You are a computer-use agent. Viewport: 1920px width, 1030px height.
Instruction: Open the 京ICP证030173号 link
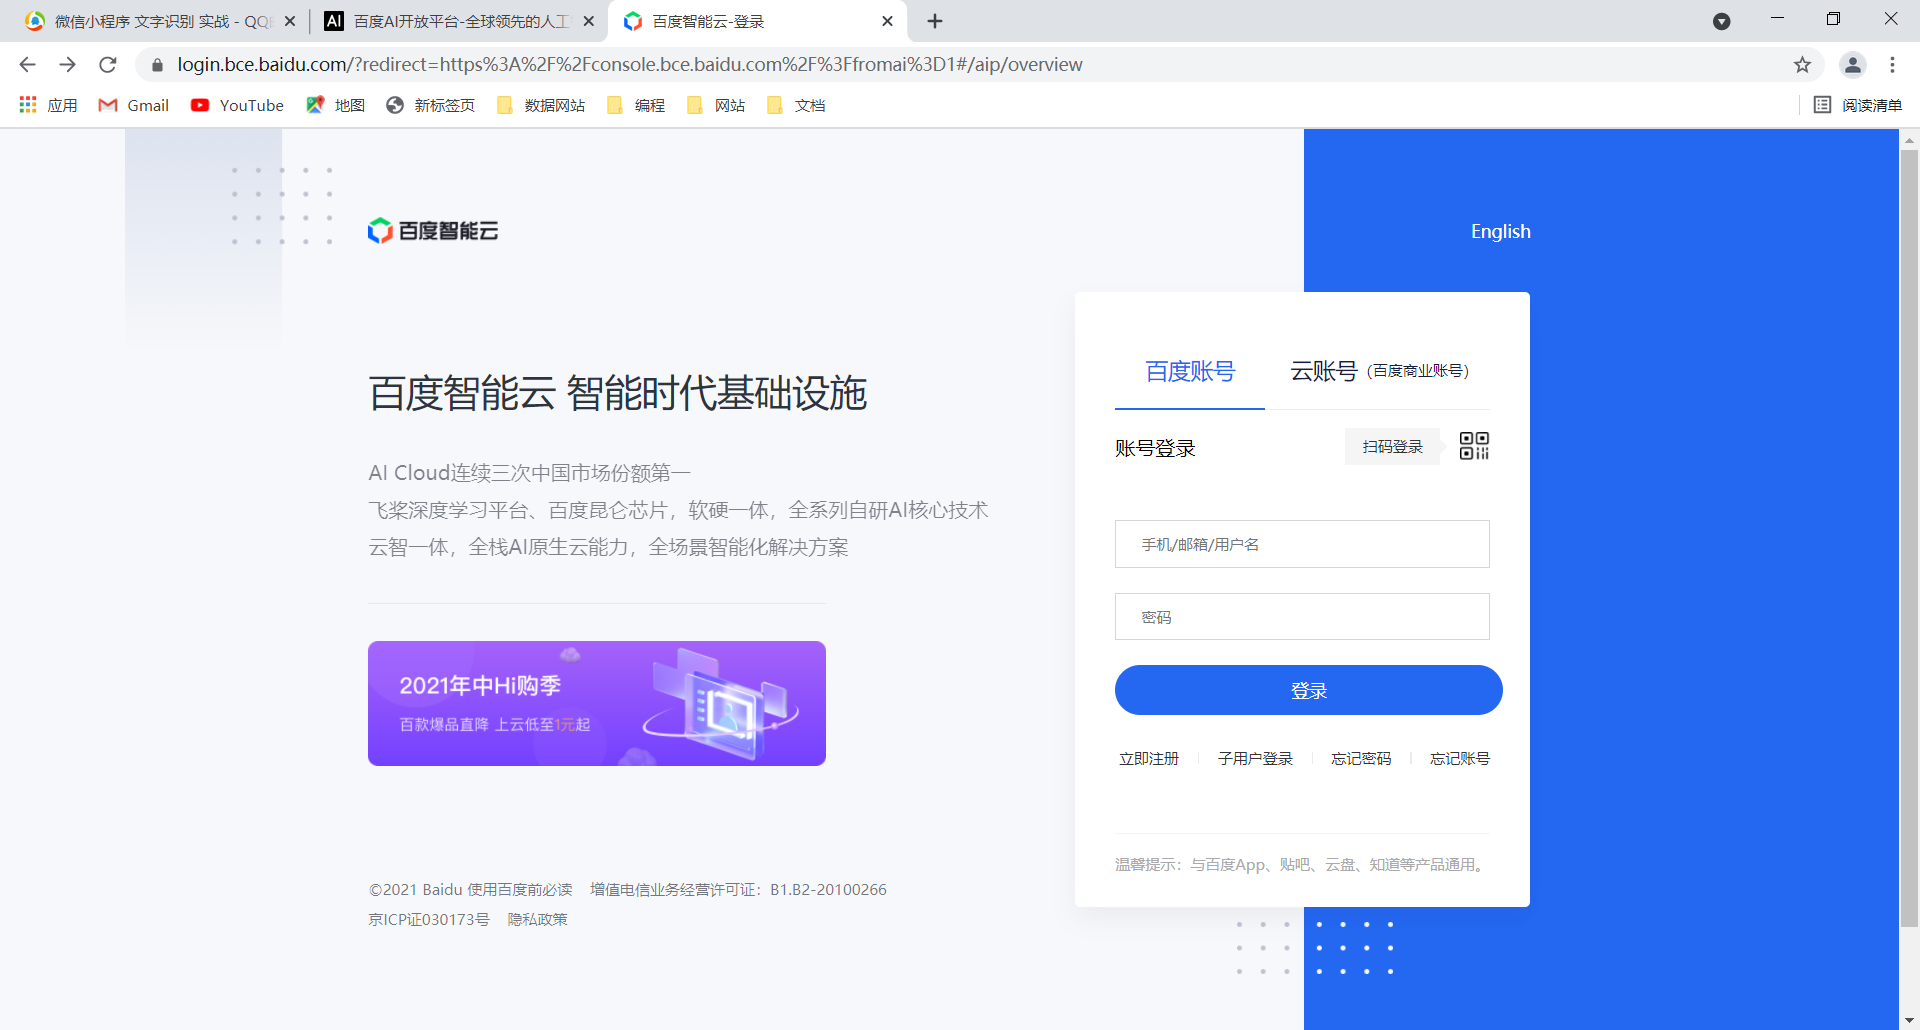click(x=429, y=920)
